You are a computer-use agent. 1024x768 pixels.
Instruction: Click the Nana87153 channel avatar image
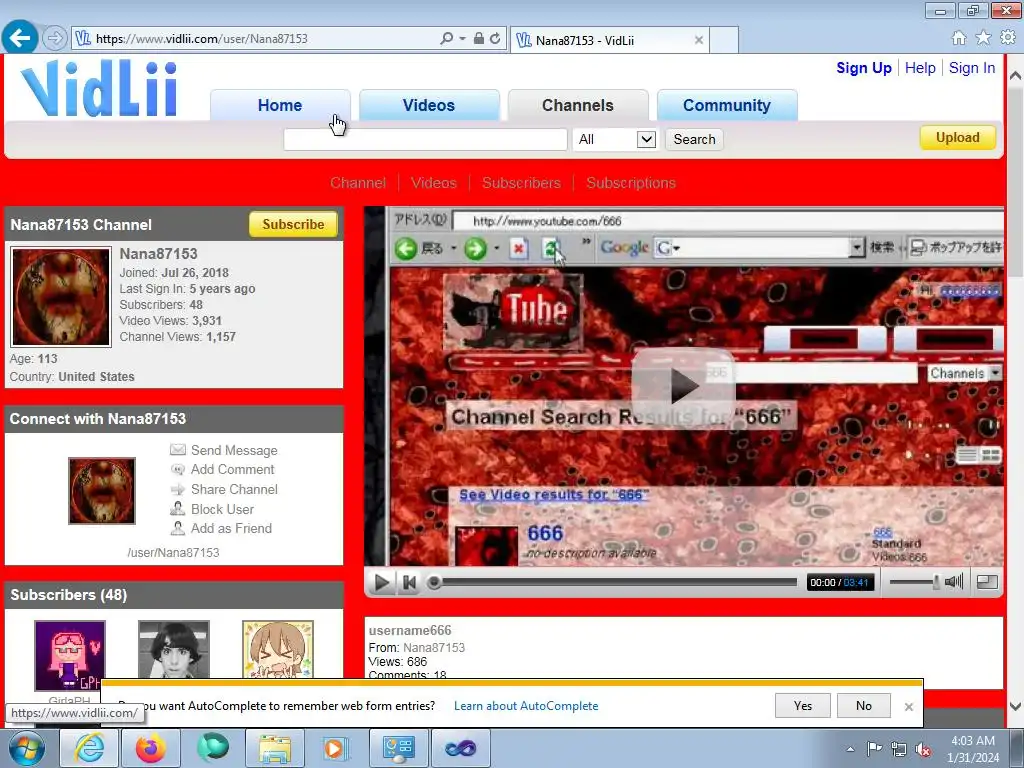61,296
